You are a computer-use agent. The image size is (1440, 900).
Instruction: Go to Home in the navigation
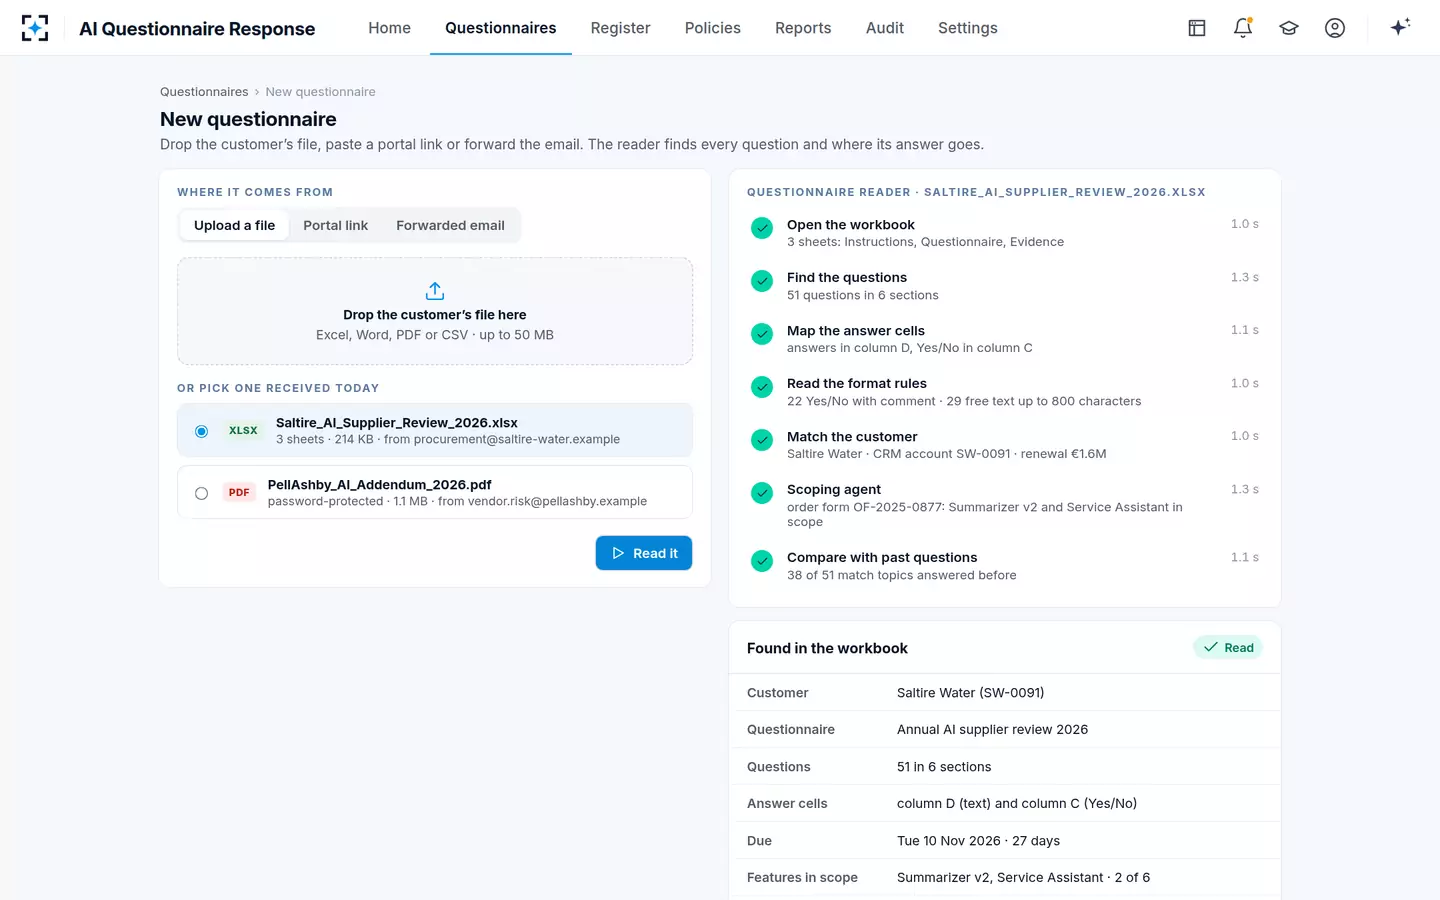pos(389,28)
